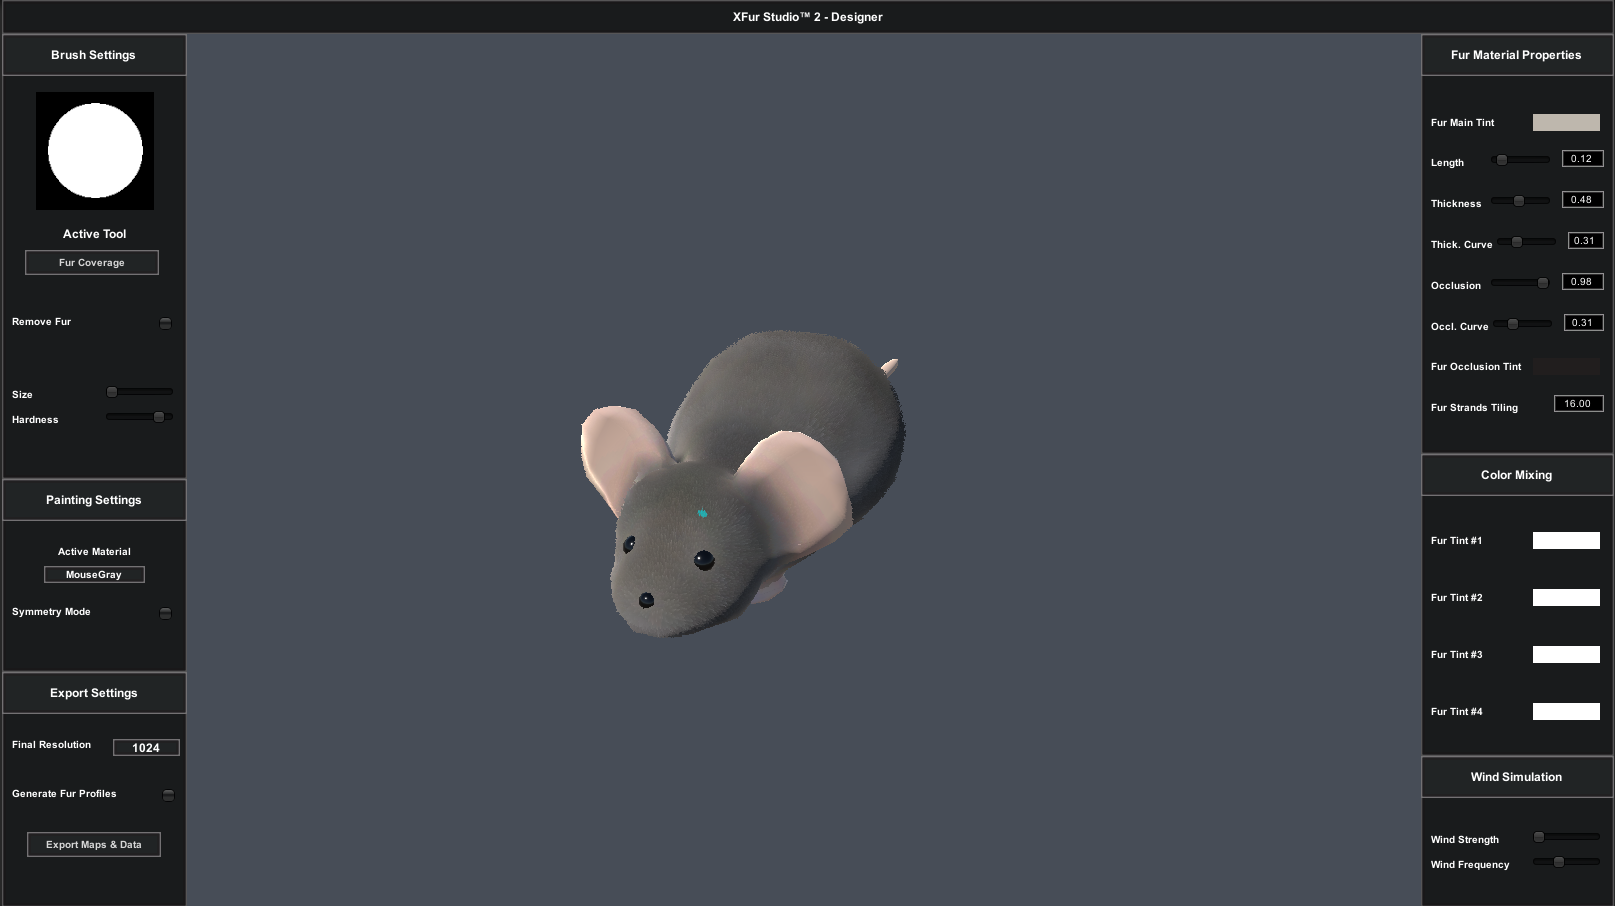Click the Export Settings panel header
This screenshot has width=1615, height=906.
click(x=94, y=693)
